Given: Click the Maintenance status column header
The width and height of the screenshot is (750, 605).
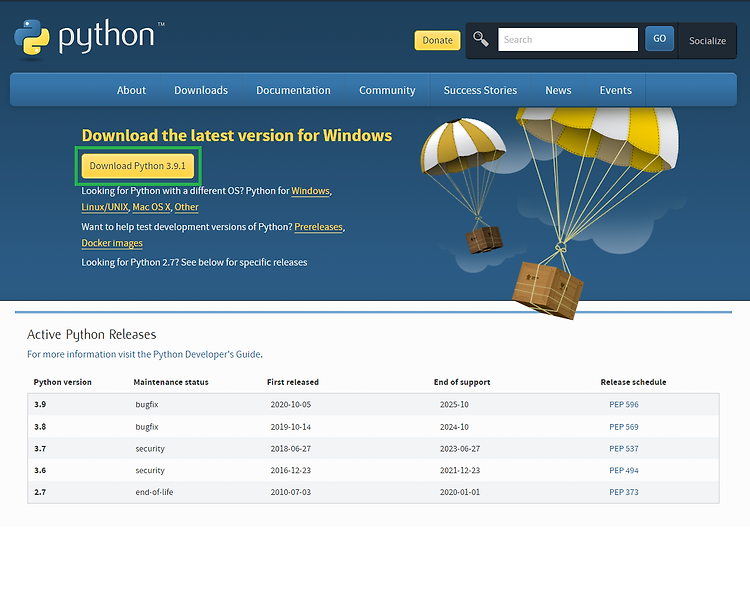Looking at the screenshot, I should (171, 382).
